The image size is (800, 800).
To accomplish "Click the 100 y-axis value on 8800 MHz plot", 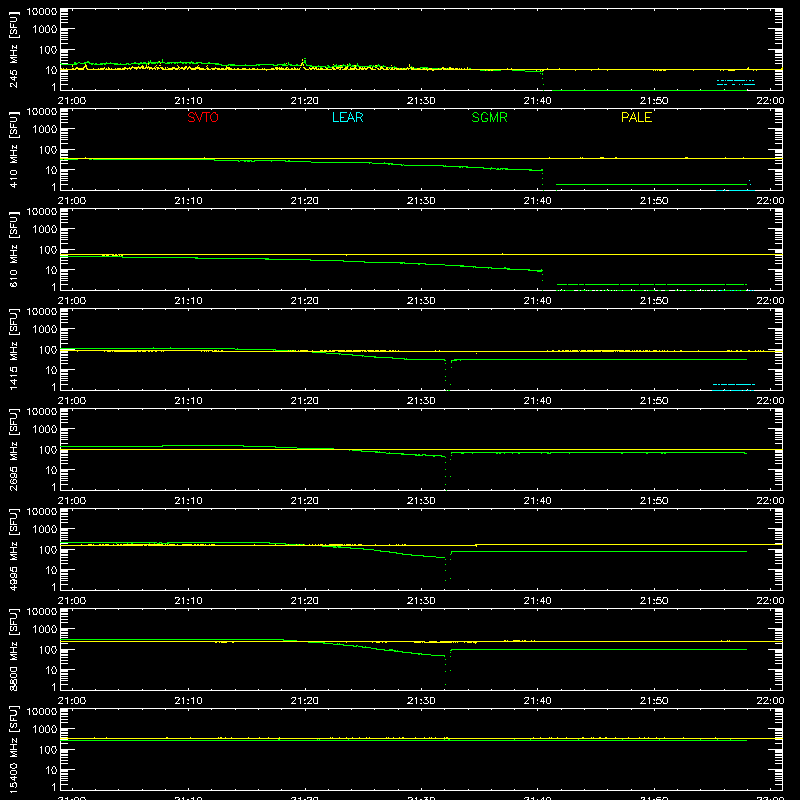I will [48, 650].
